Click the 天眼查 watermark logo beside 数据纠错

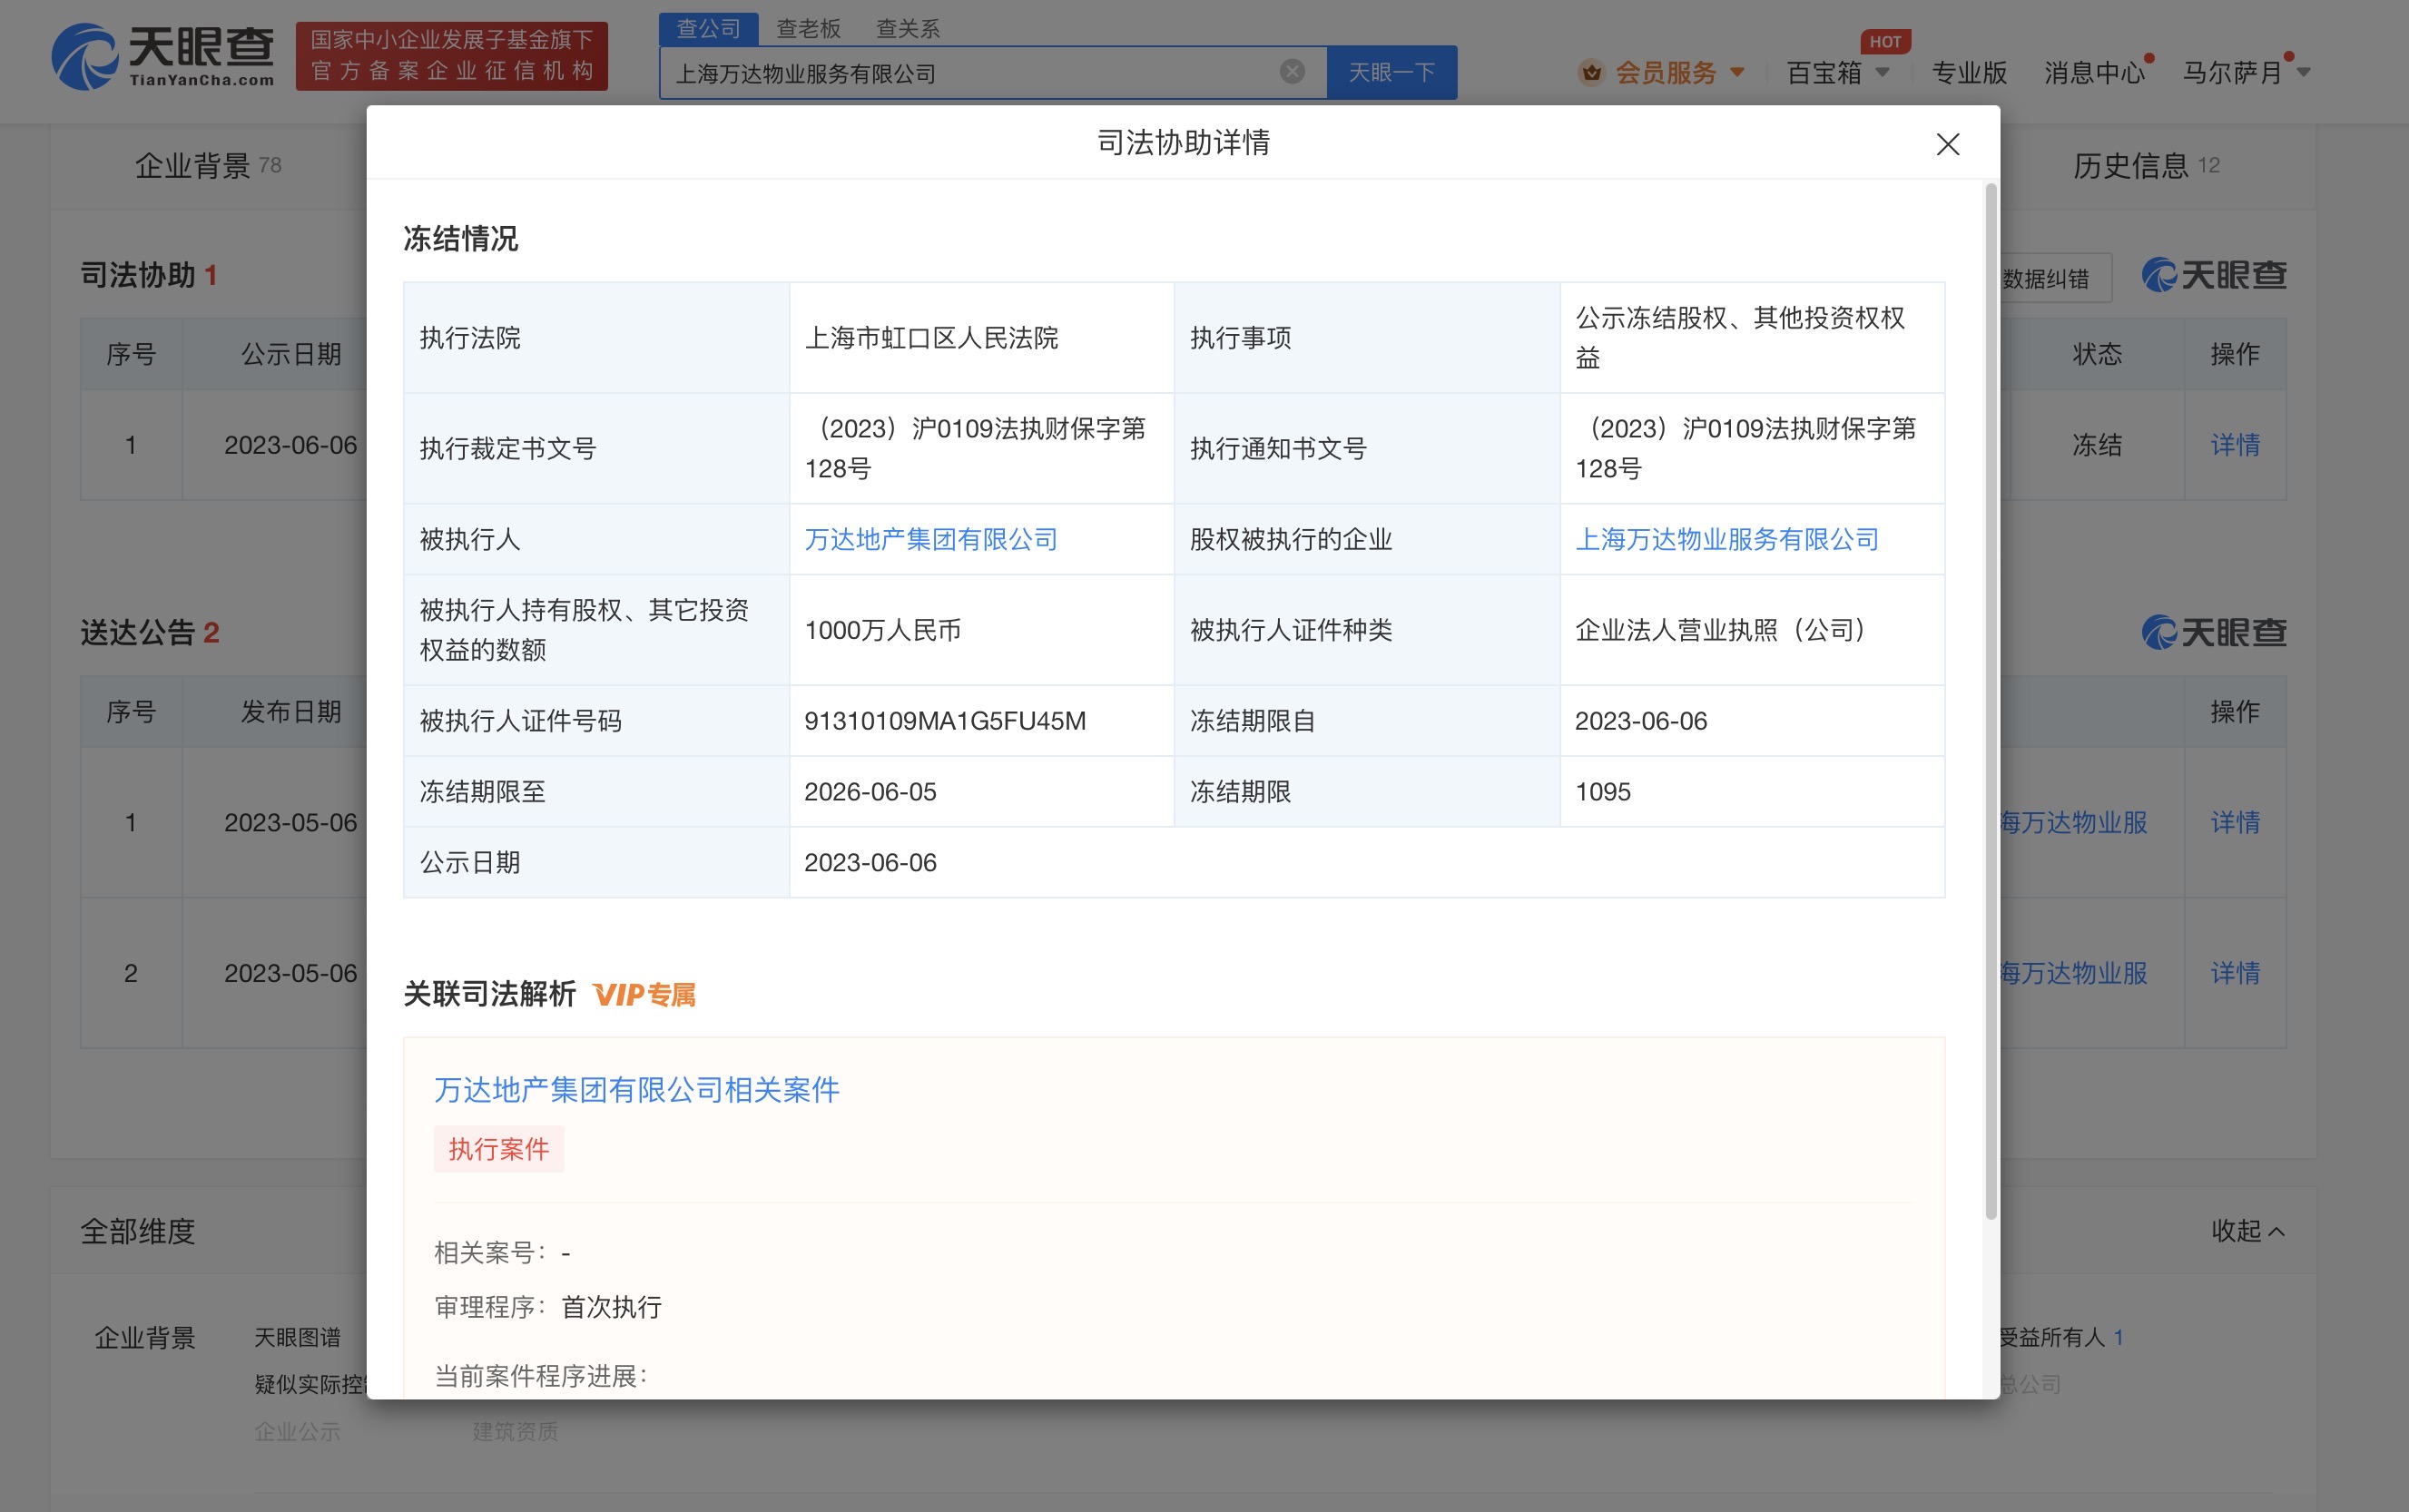[x=2213, y=276]
